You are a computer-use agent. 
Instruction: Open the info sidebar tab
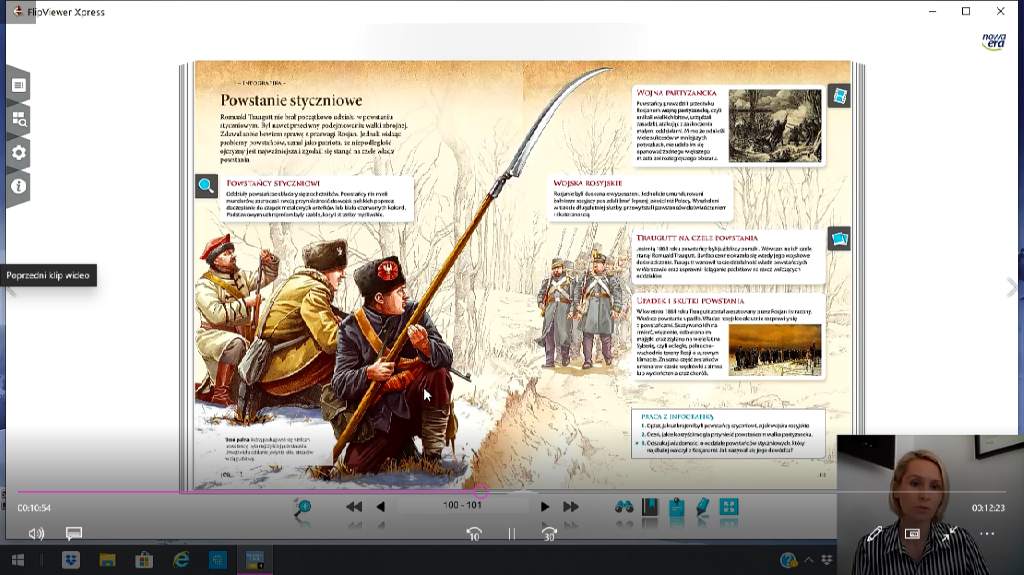18,186
